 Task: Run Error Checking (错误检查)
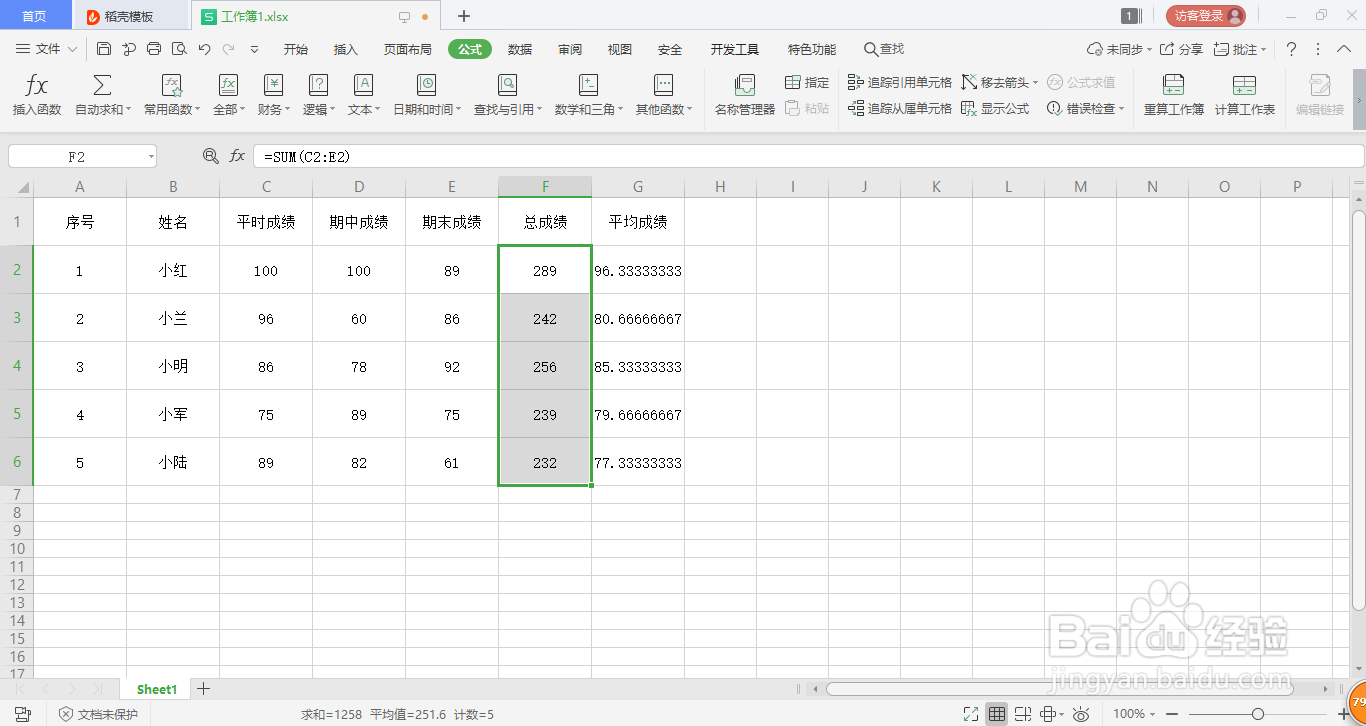(x=1088, y=108)
